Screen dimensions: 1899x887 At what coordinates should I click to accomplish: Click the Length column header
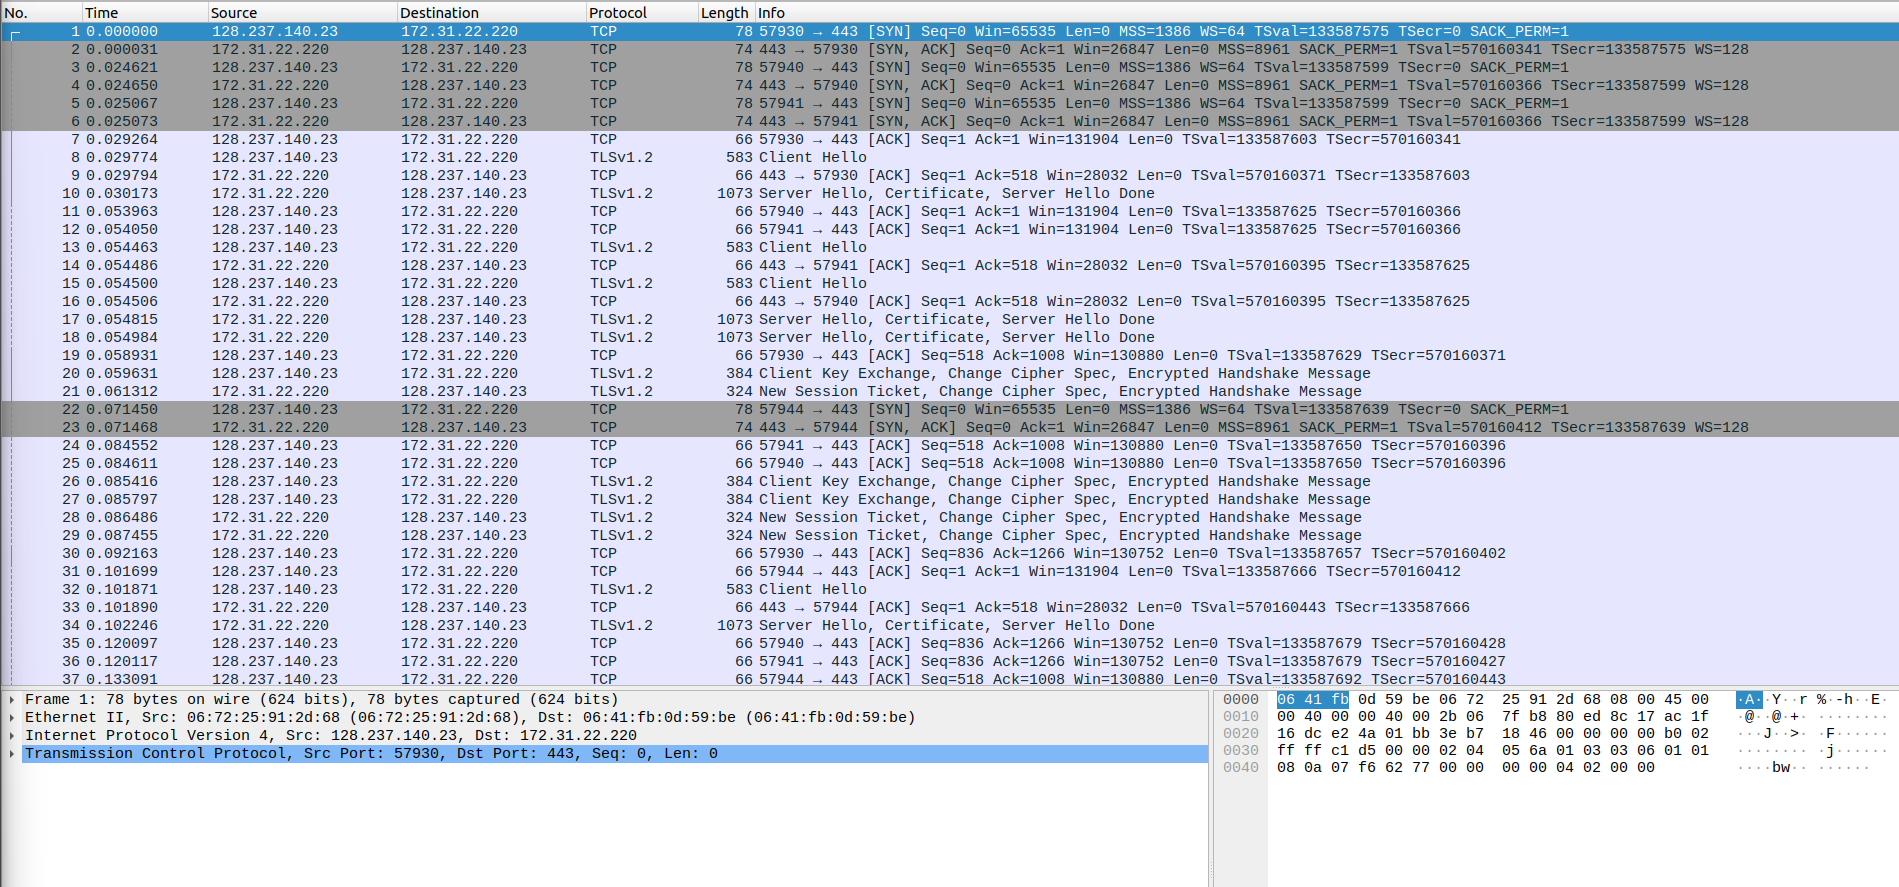[x=725, y=12]
